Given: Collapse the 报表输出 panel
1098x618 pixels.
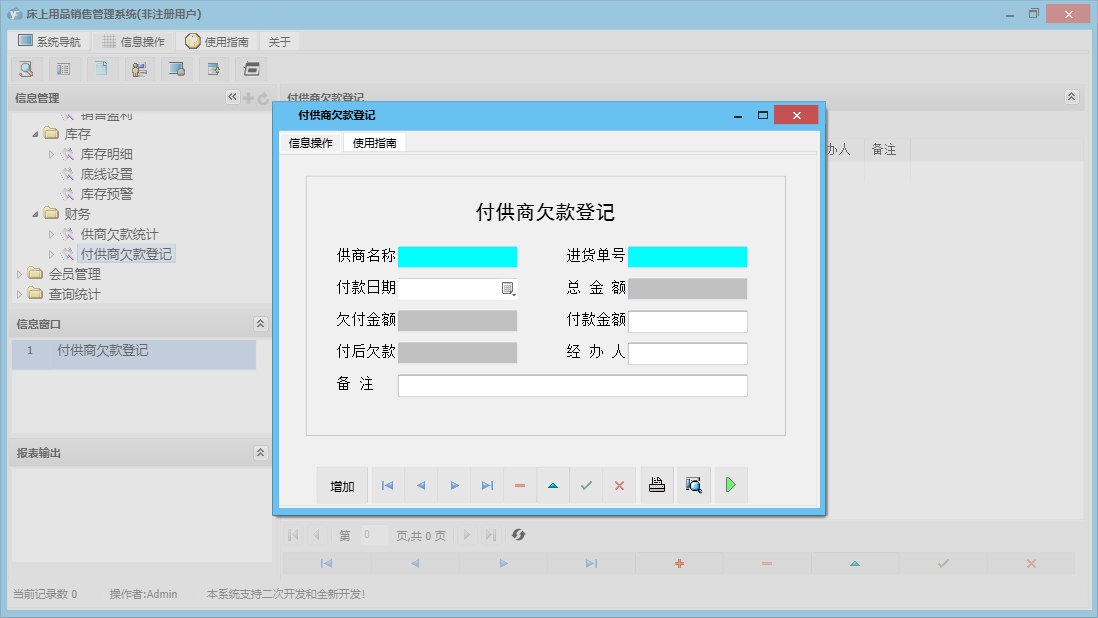Looking at the screenshot, I should (261, 451).
